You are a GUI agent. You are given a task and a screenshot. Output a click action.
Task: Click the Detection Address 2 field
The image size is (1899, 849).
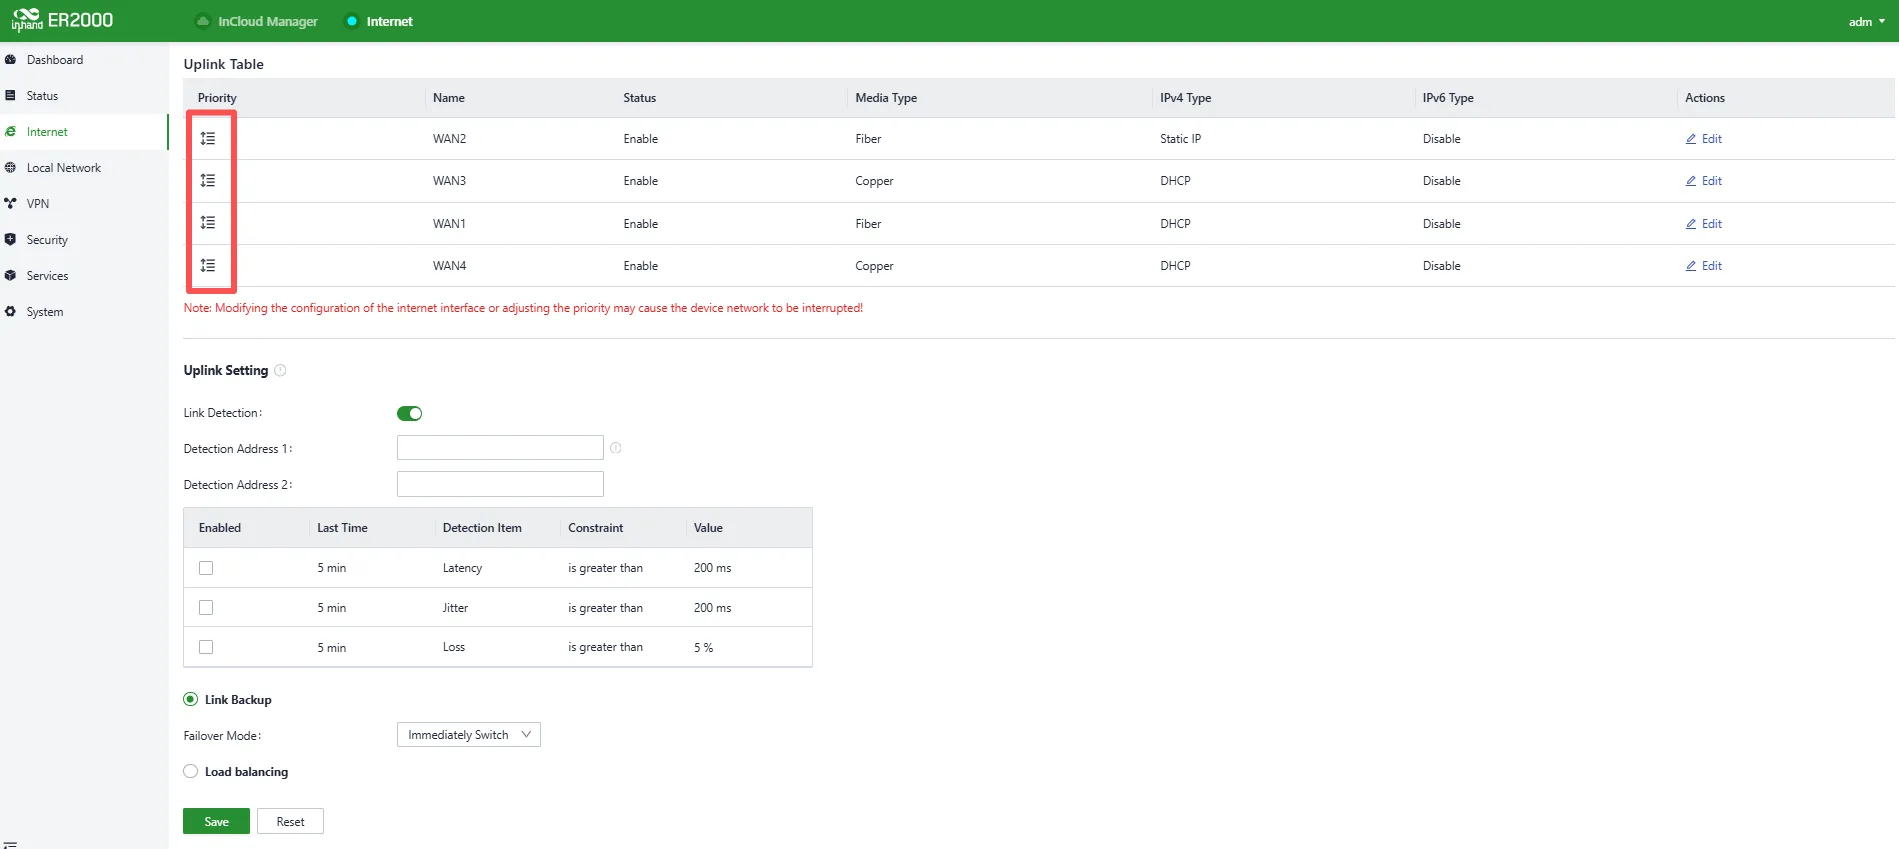point(500,484)
